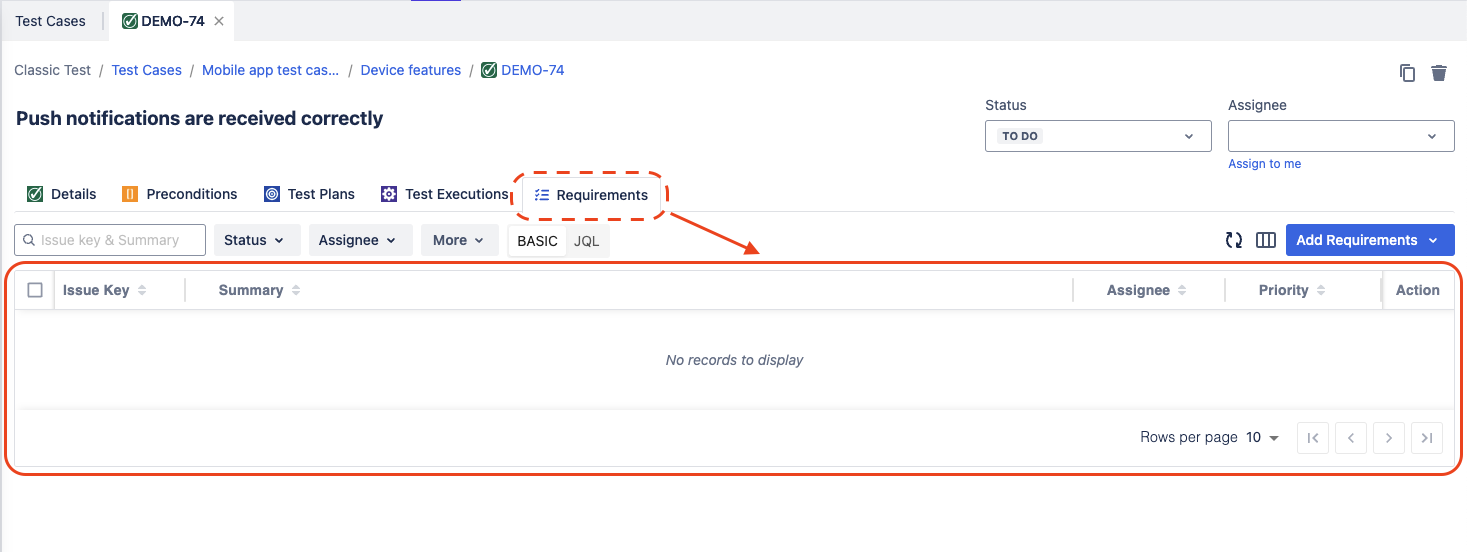Open the Preconditions tab
Image resolution: width=1467 pixels, height=552 pixels.
tap(180, 194)
